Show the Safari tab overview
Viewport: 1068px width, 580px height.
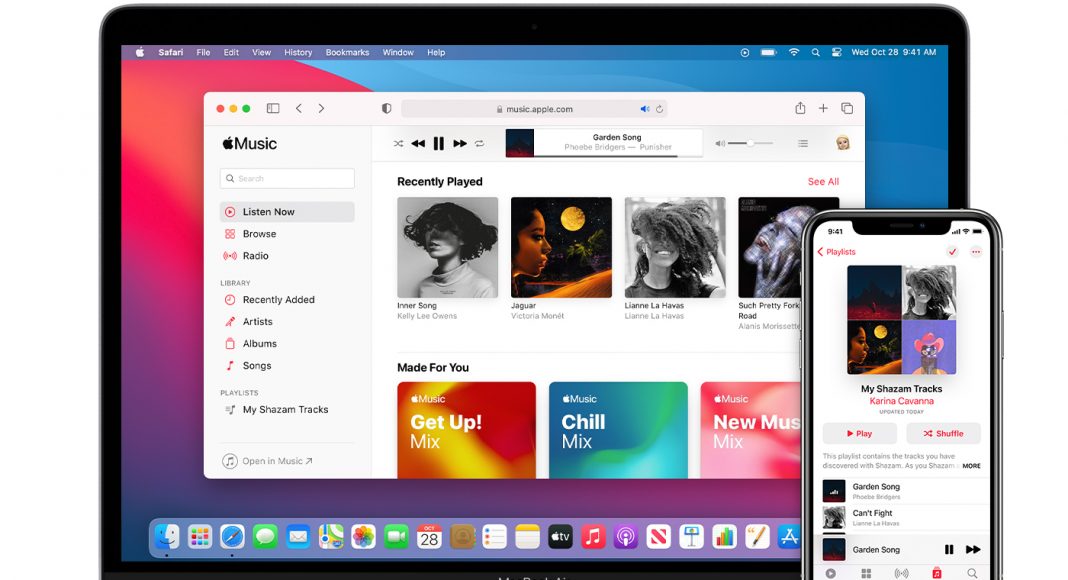847,108
